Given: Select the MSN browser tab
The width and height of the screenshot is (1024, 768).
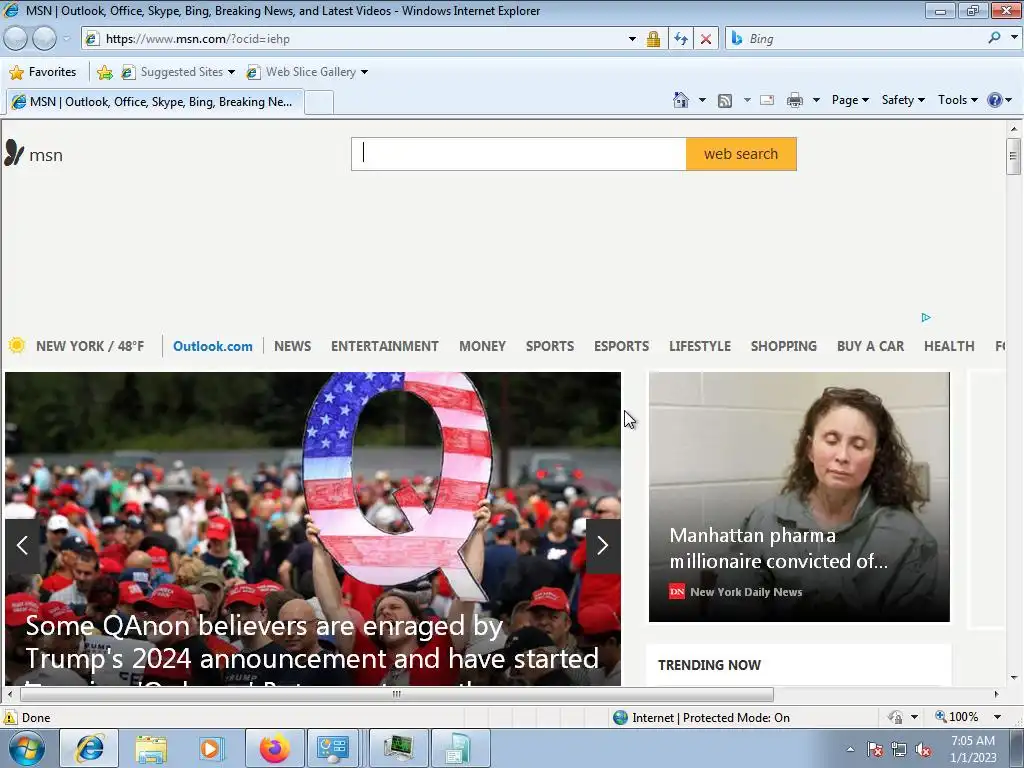Looking at the screenshot, I should pyautogui.click(x=155, y=102).
